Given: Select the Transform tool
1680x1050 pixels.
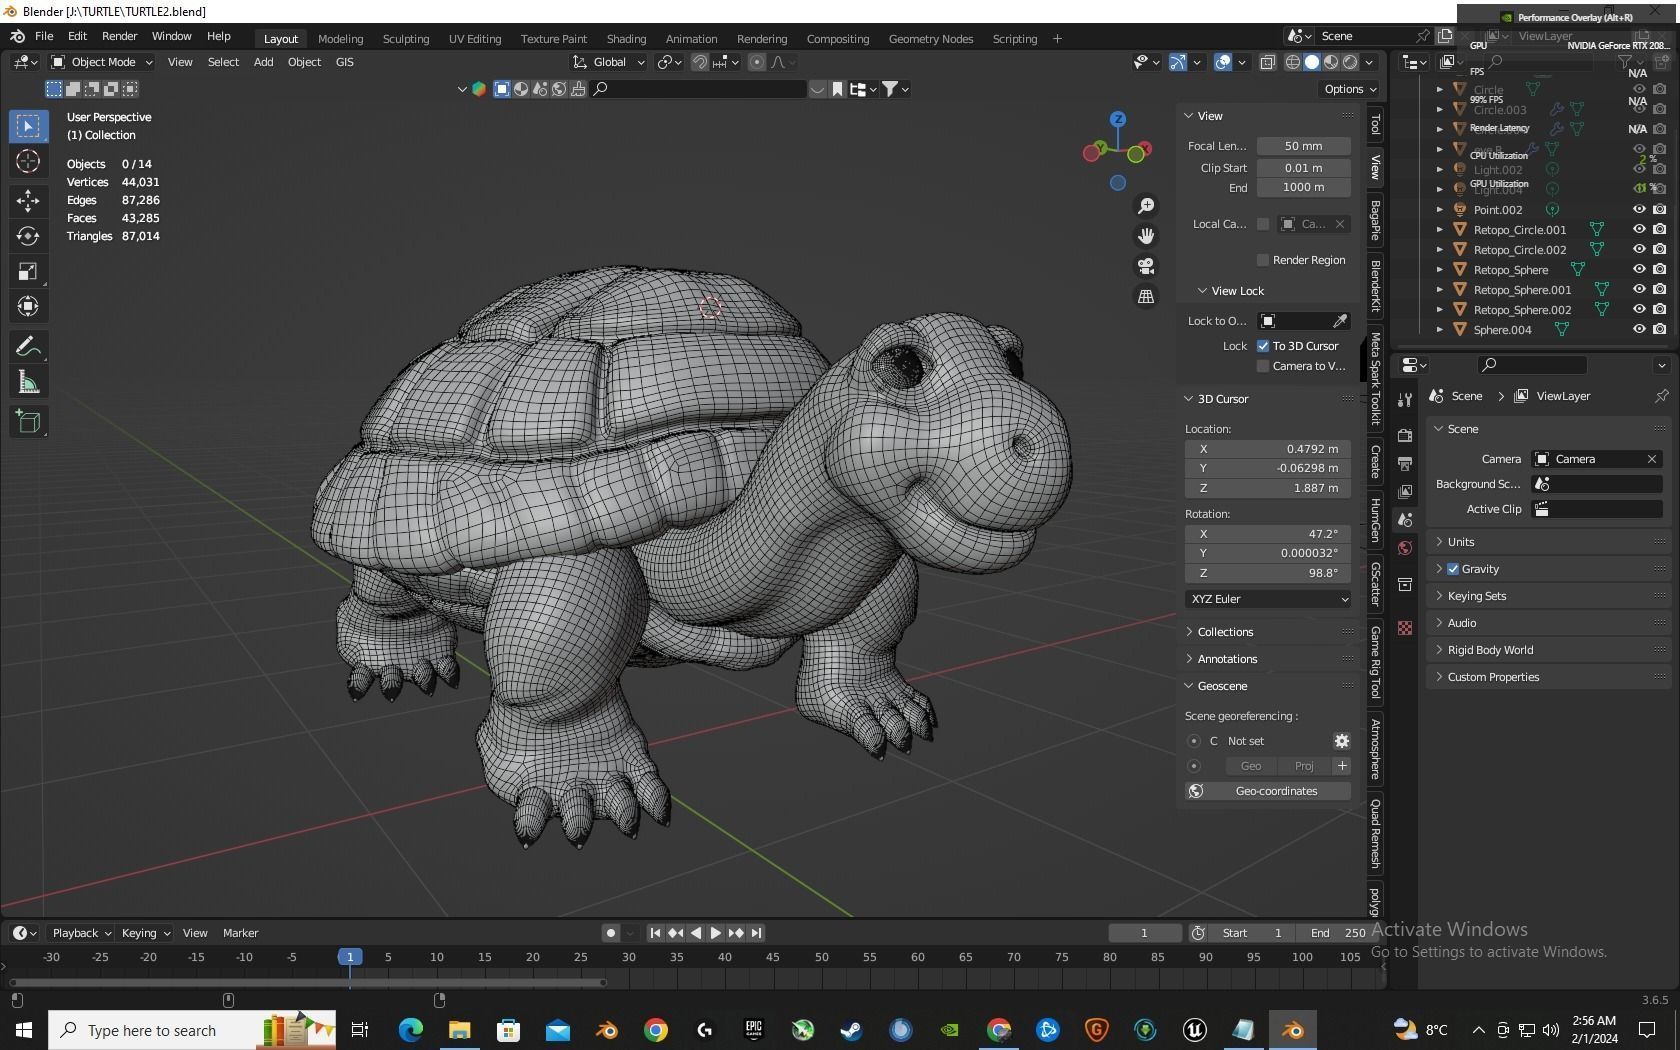Looking at the screenshot, I should [28, 306].
